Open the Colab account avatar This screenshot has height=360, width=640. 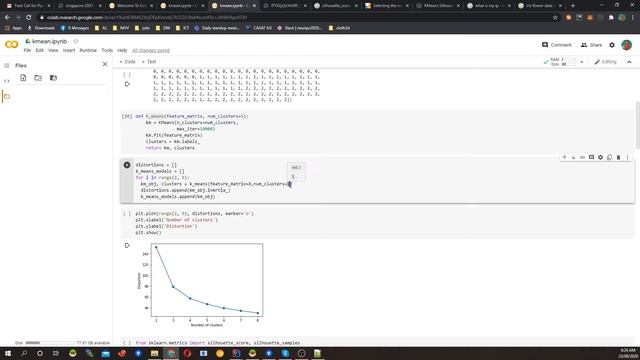pos(627,45)
